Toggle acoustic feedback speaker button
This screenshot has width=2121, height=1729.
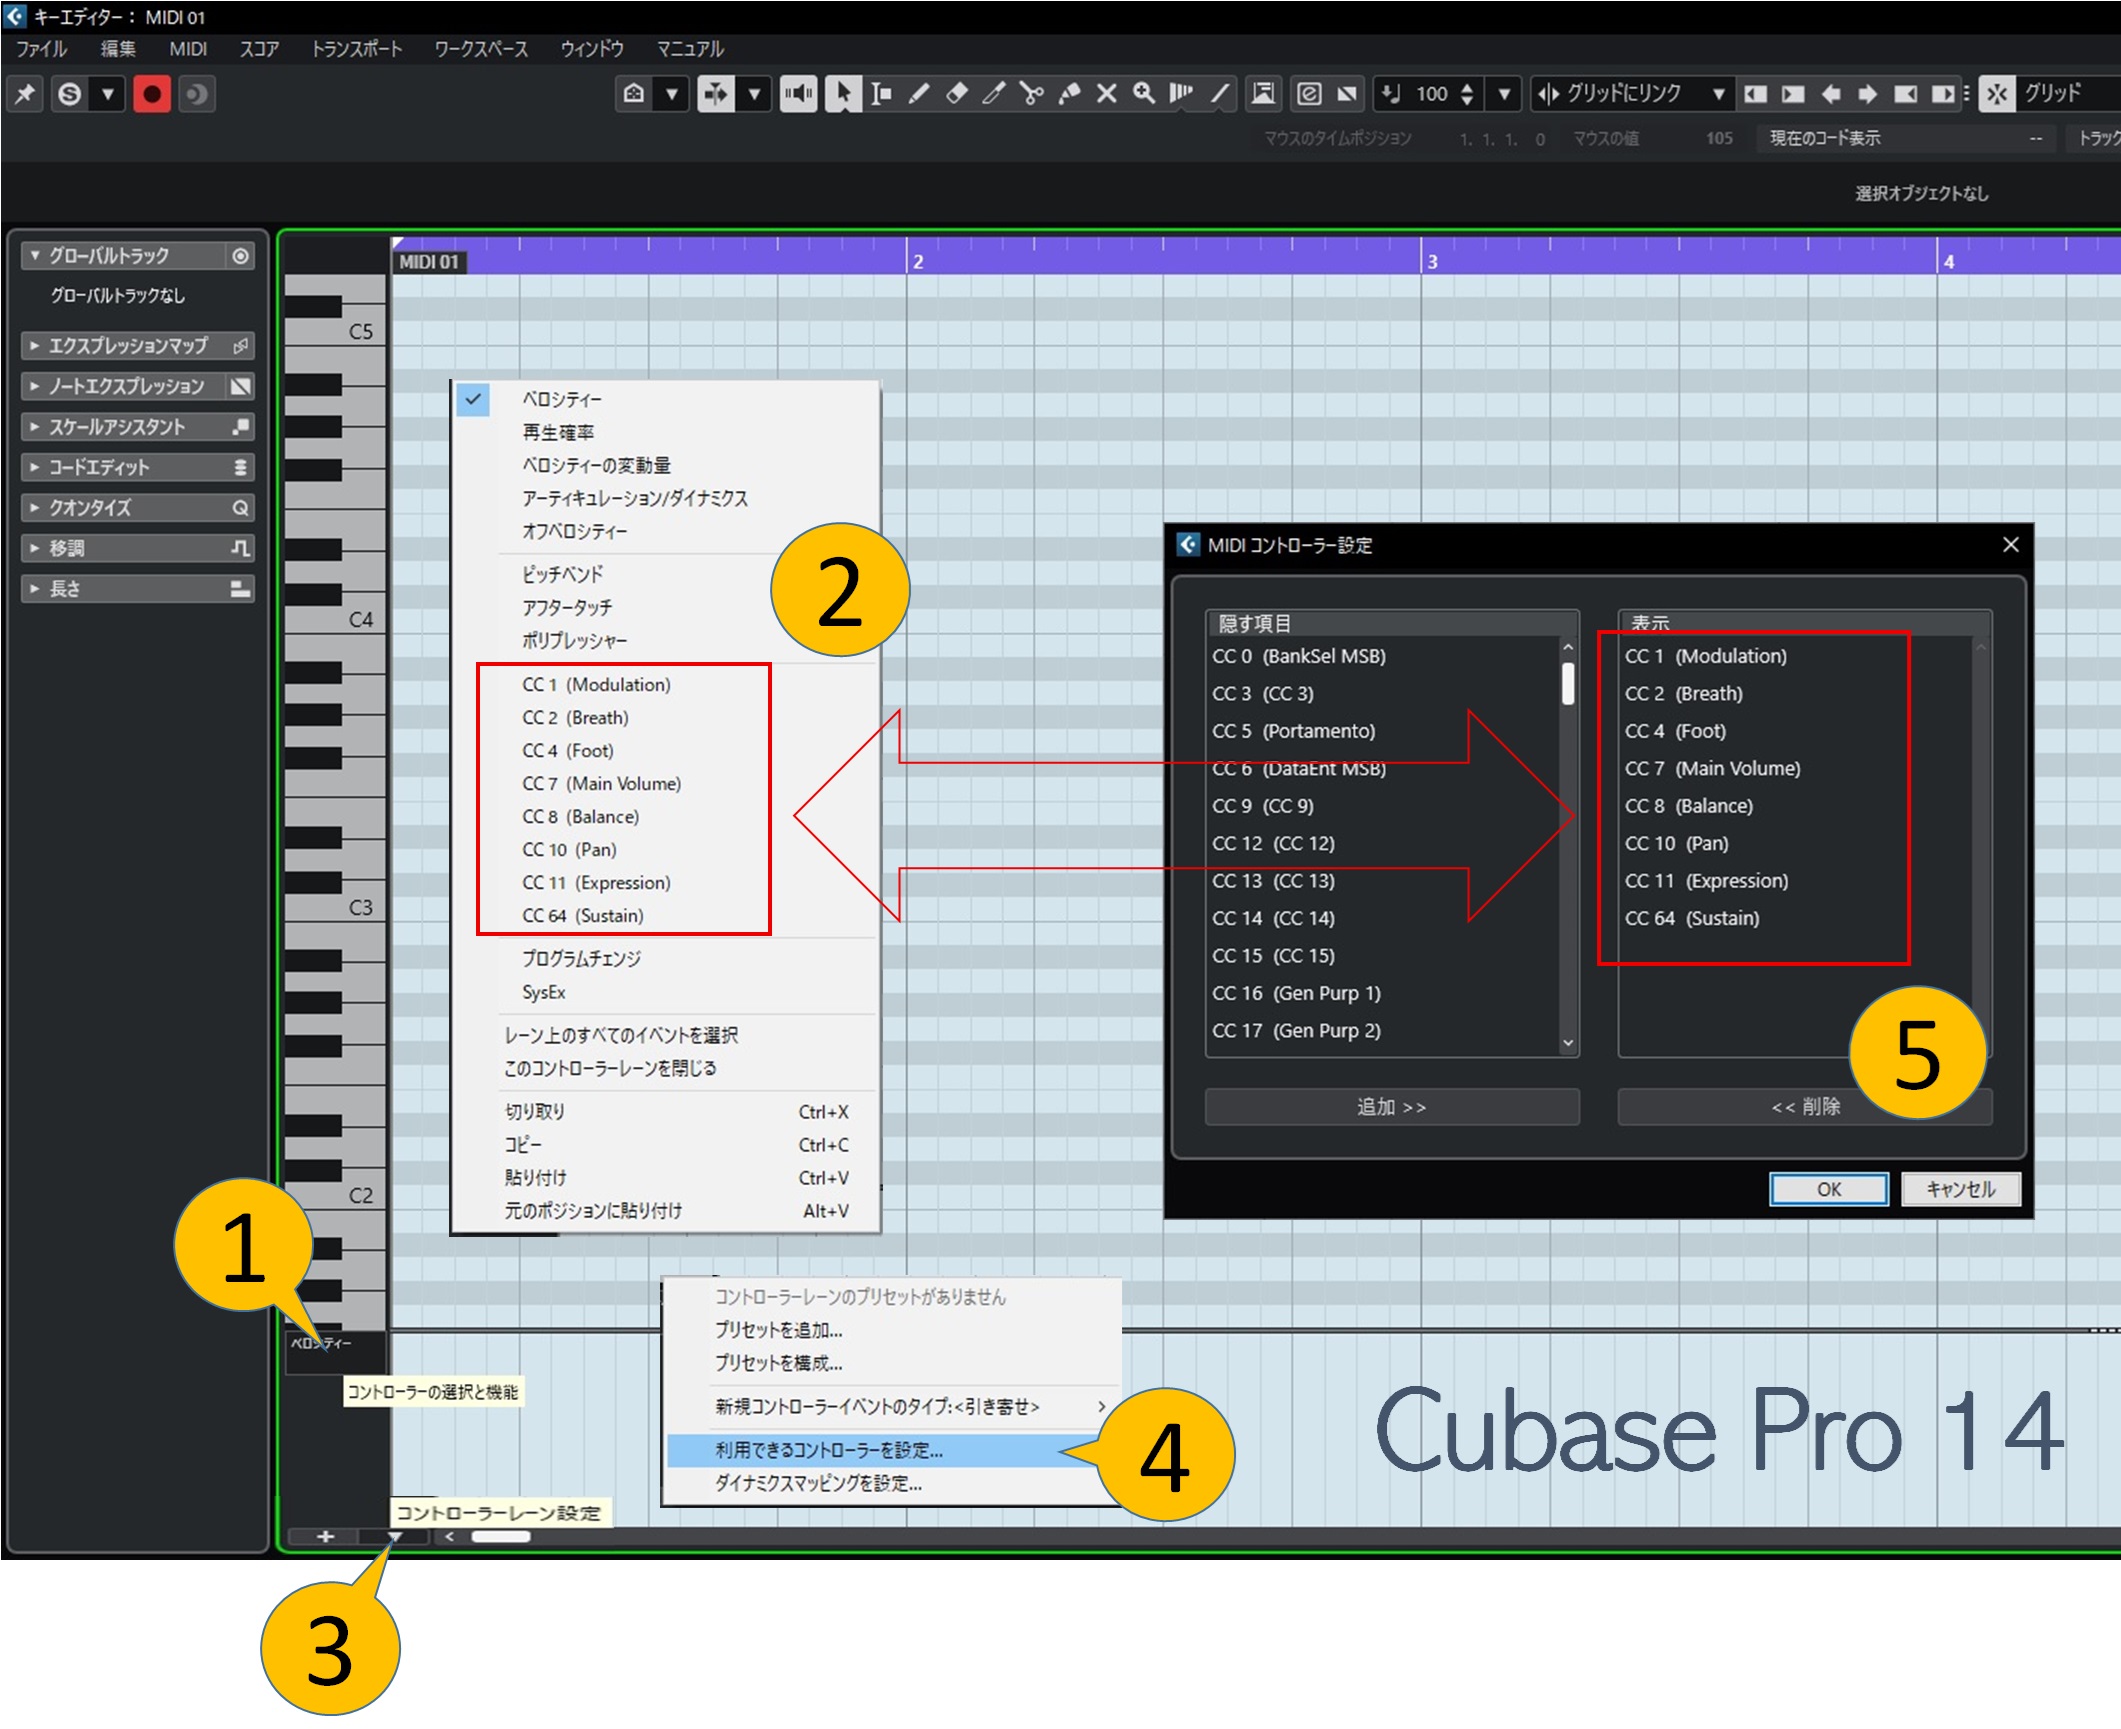pos(798,94)
